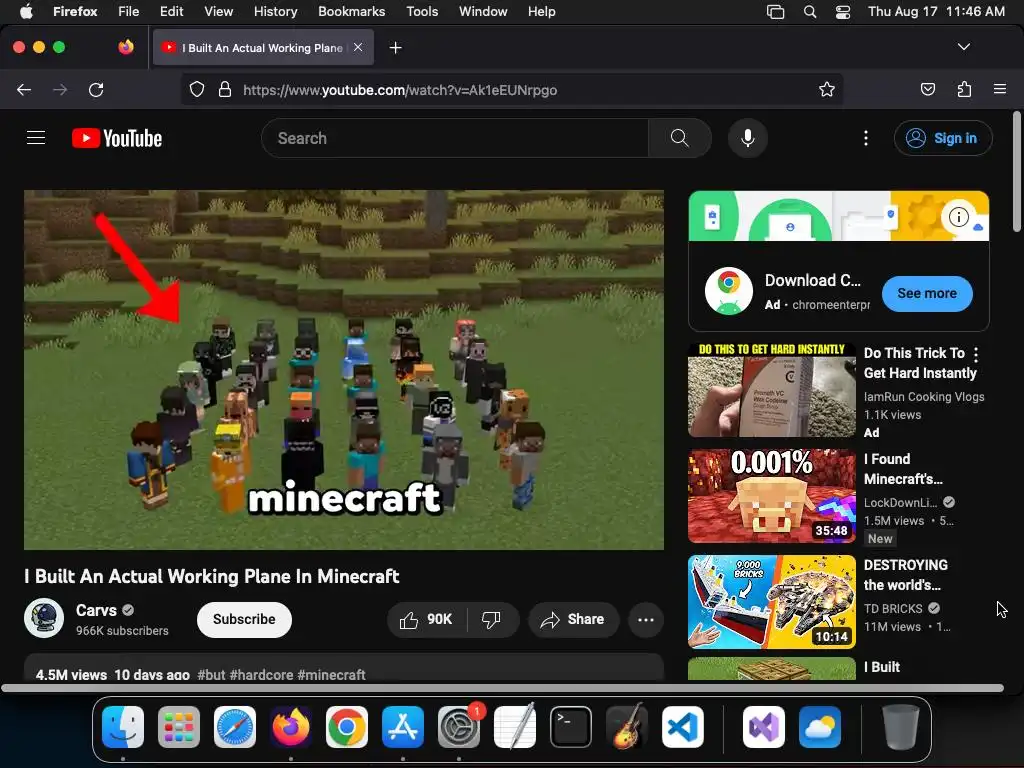Share the video
Image resolution: width=1024 pixels, height=768 pixels.
click(x=573, y=619)
